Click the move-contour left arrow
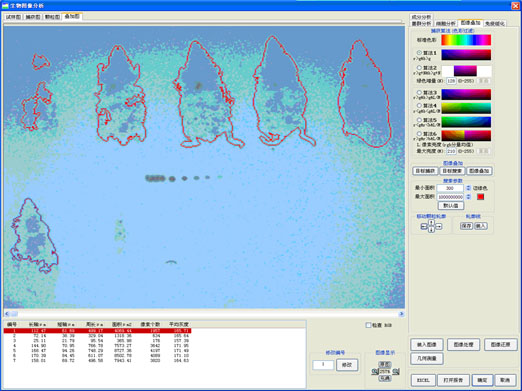 [x=424, y=226]
